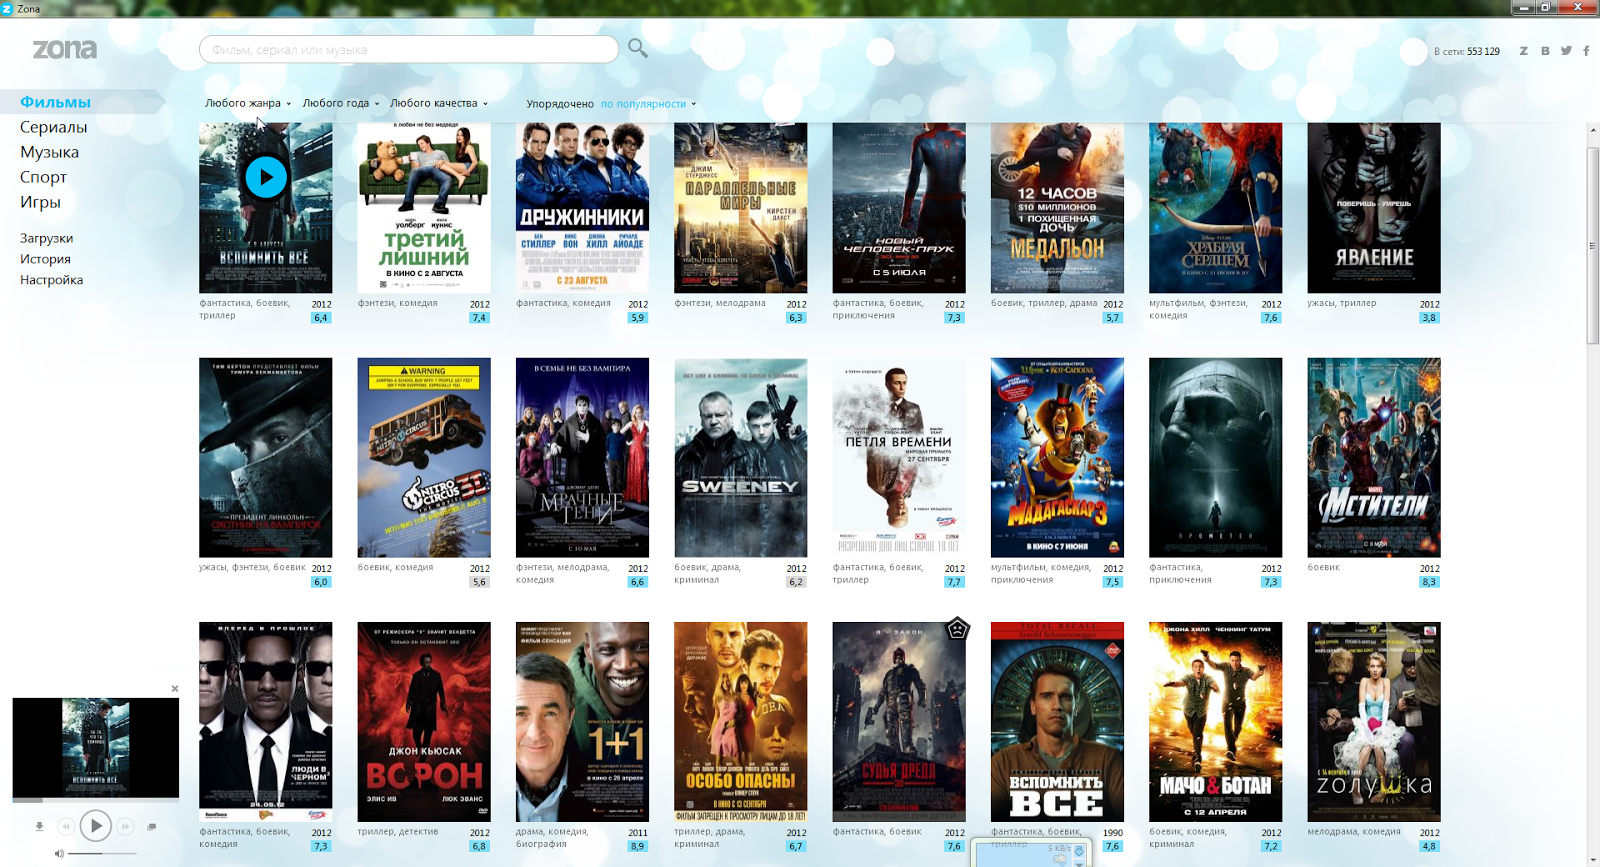
Task: Click the 8,3 rating badge under Мстители
Action: [x=1429, y=582]
